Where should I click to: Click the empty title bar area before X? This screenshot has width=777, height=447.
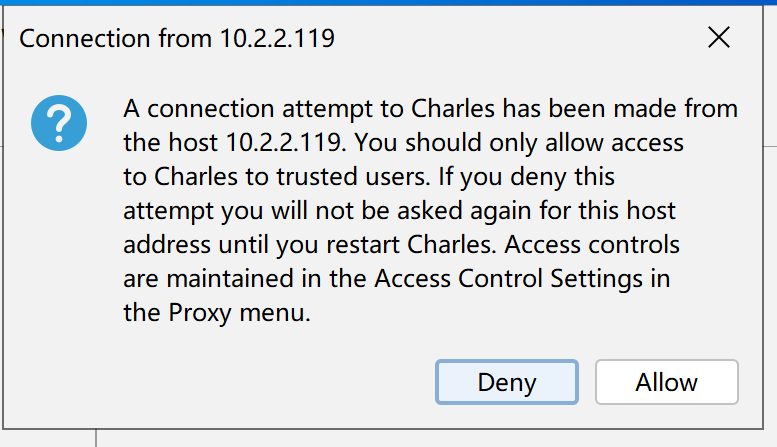[x=515, y=38]
